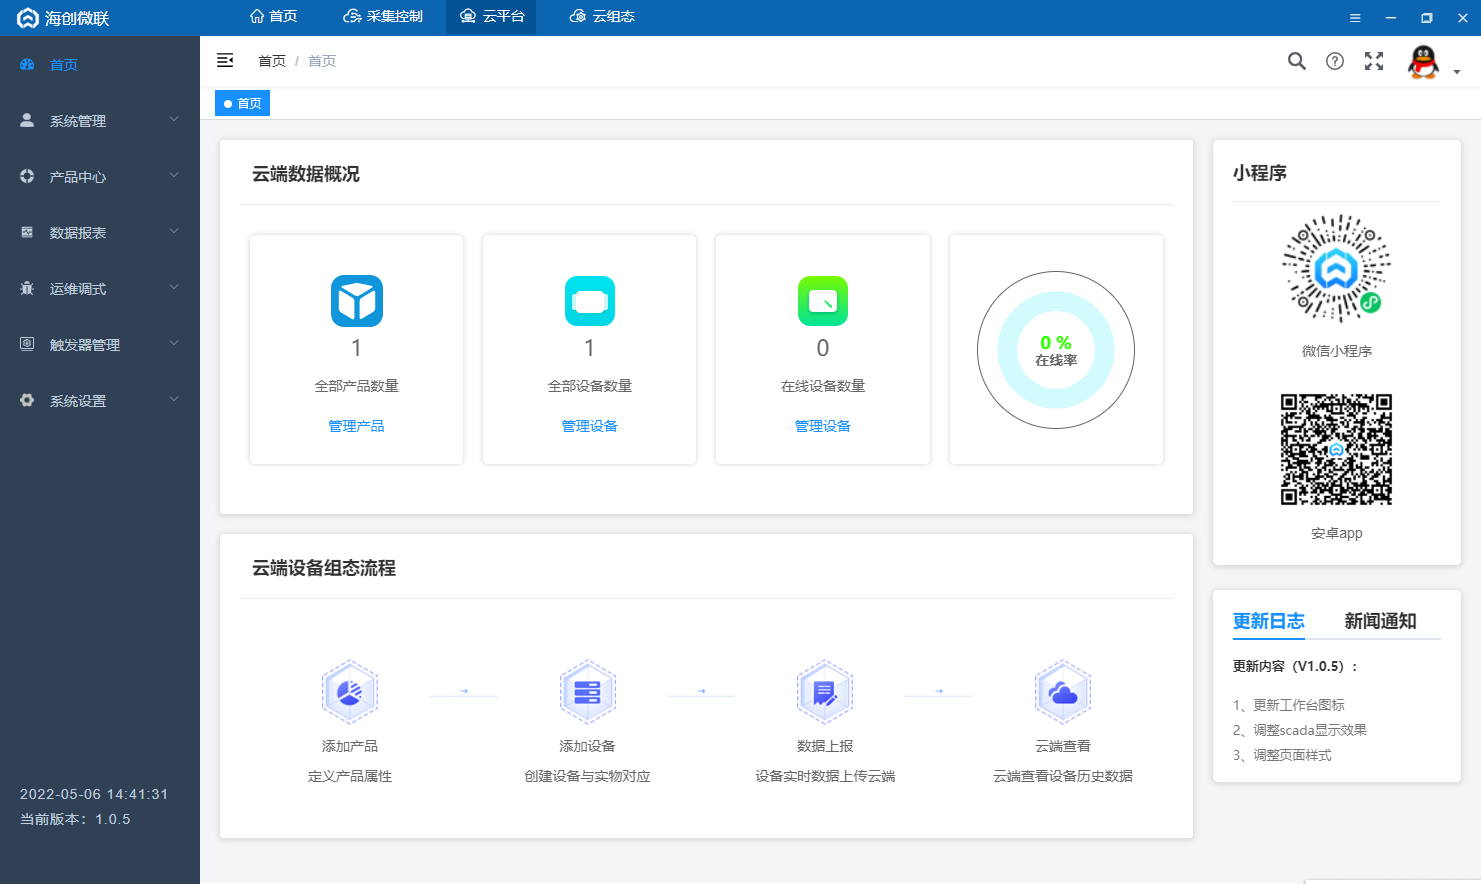Open the 首页 top navigation tab
This screenshot has width=1481, height=884.
[x=273, y=16]
